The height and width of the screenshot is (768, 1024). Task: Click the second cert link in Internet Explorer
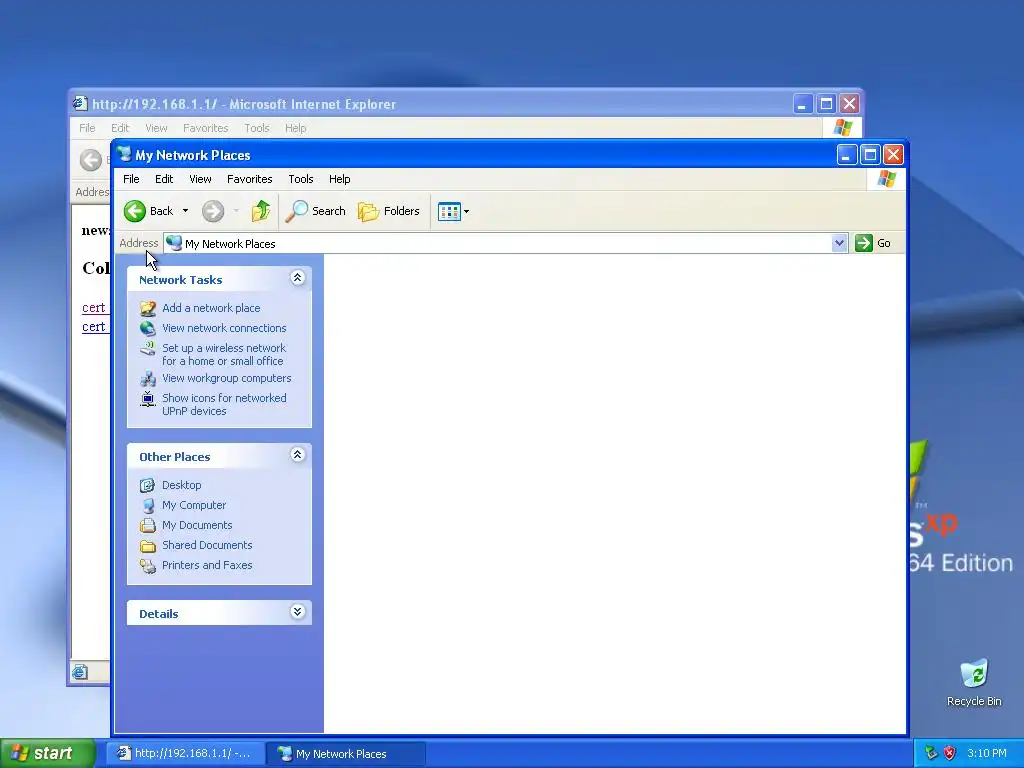94,327
